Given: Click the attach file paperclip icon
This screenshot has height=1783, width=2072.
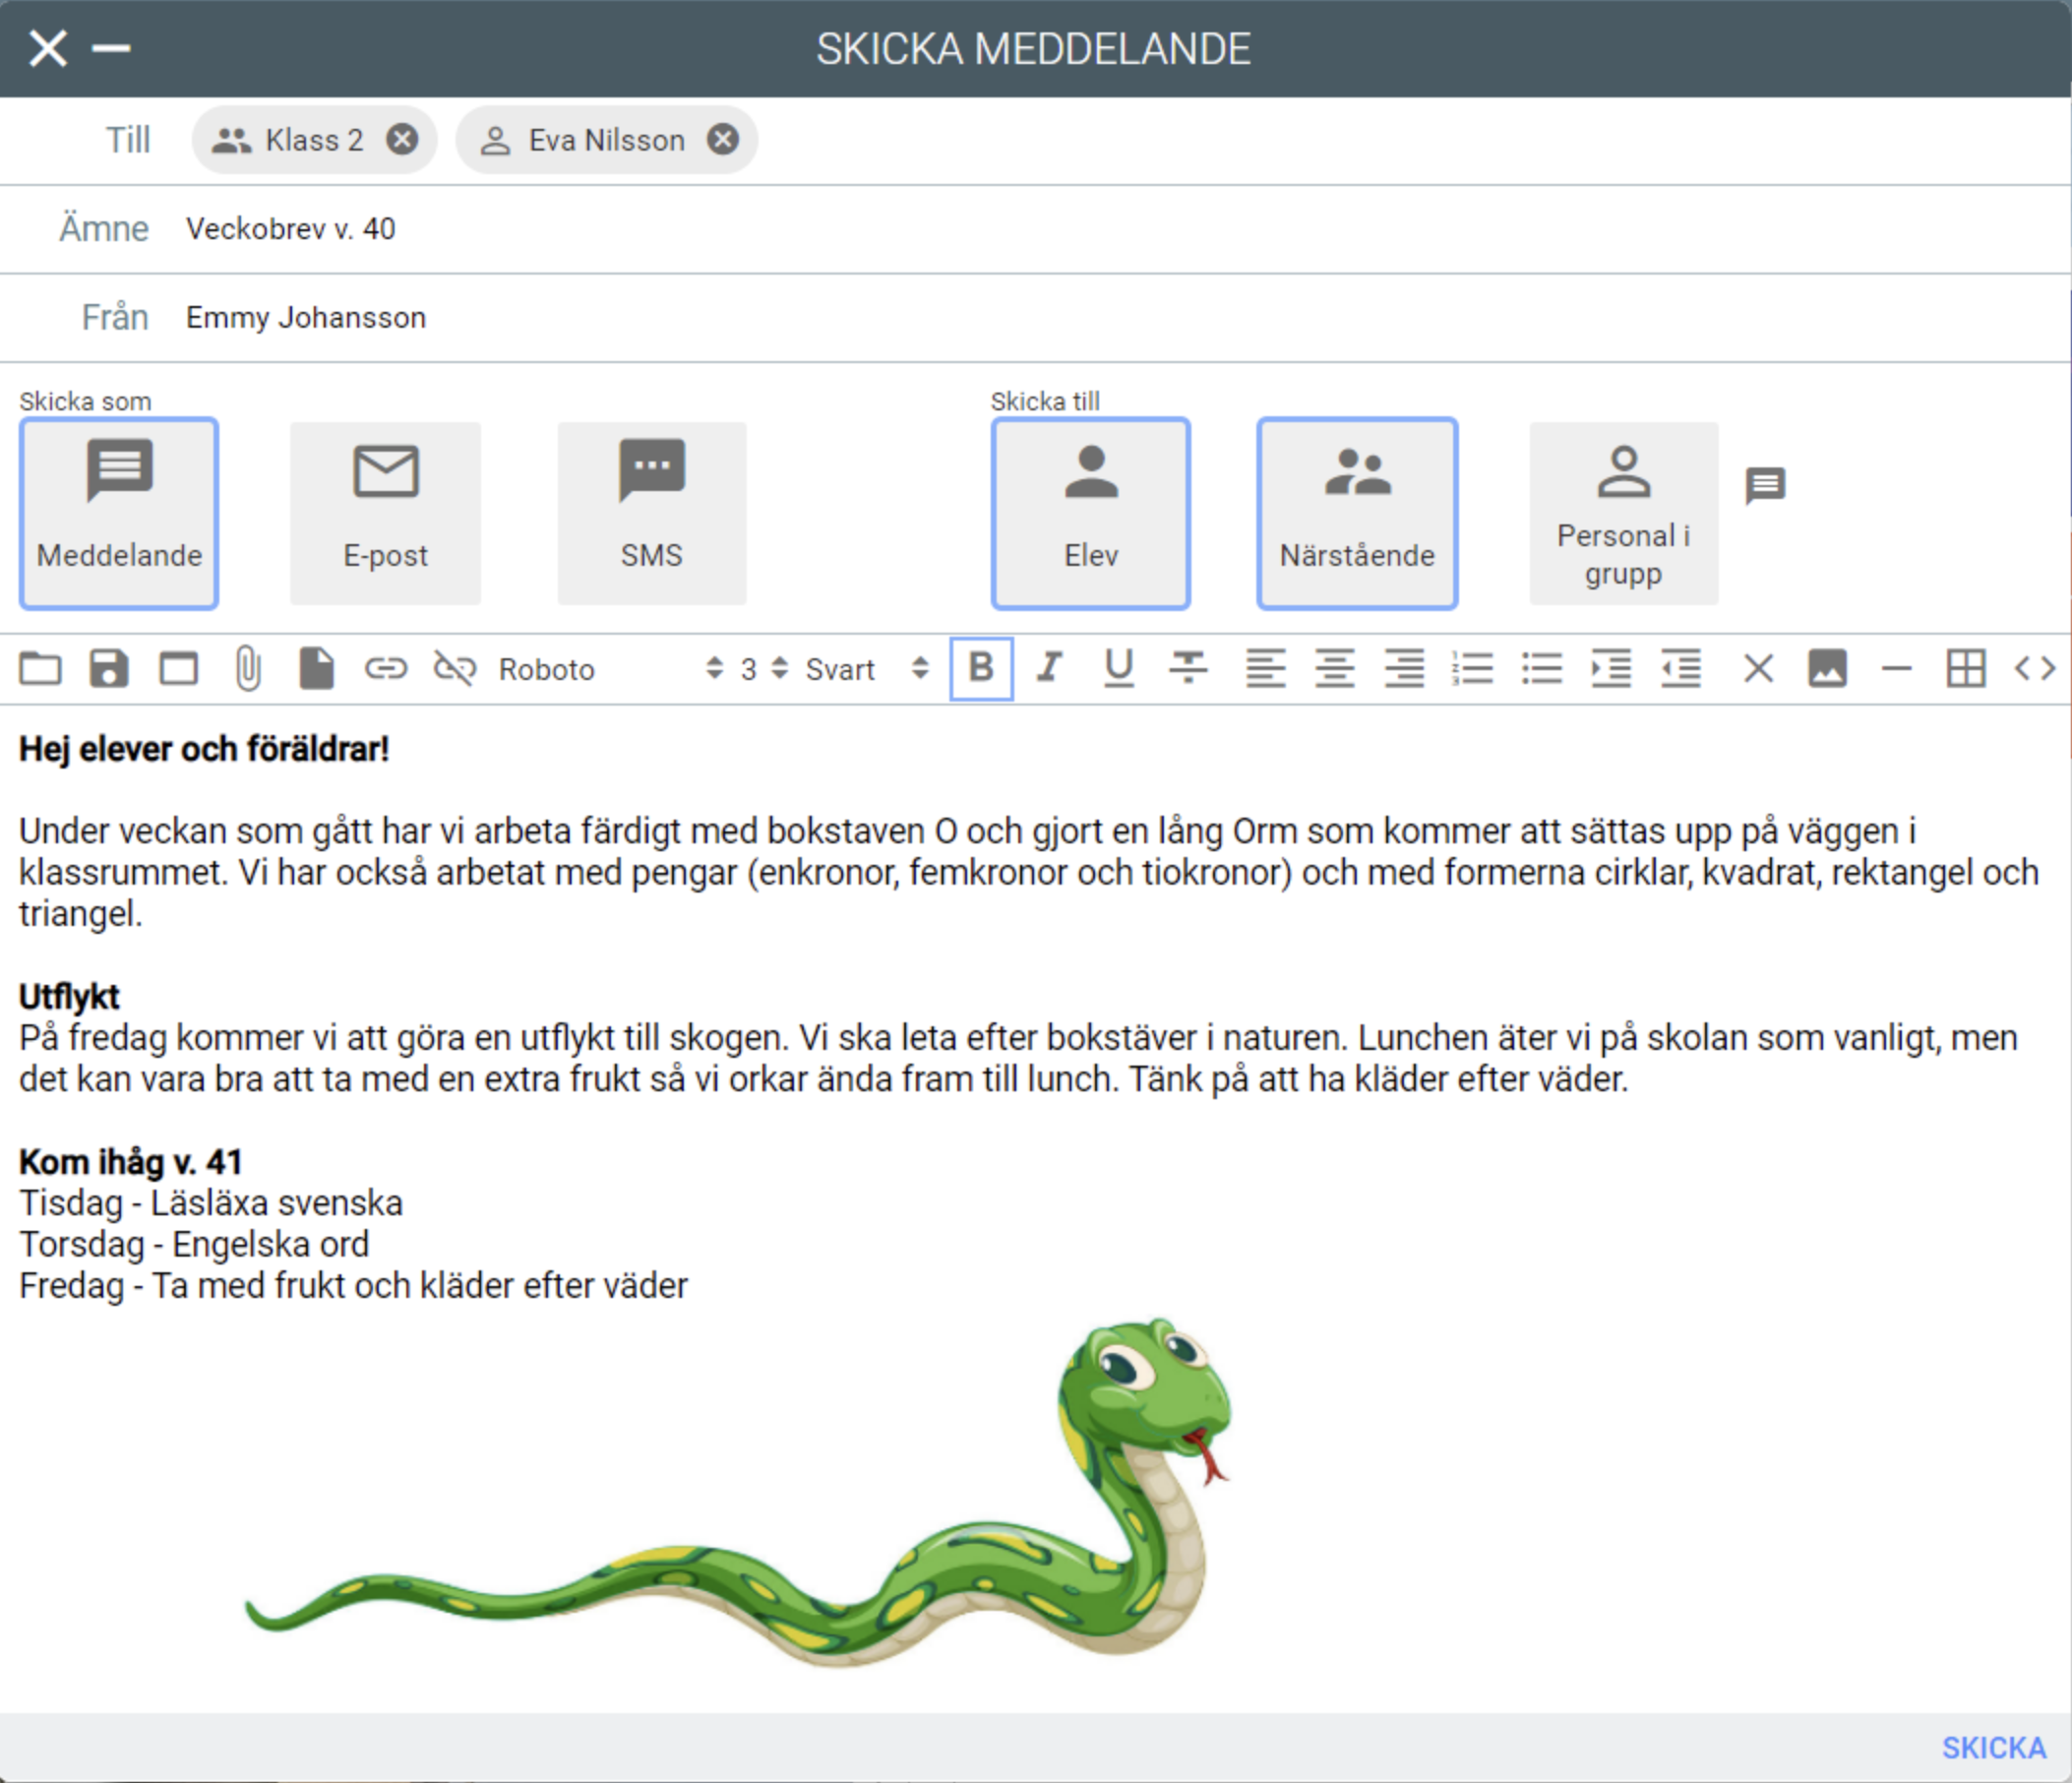Looking at the screenshot, I should tap(248, 668).
